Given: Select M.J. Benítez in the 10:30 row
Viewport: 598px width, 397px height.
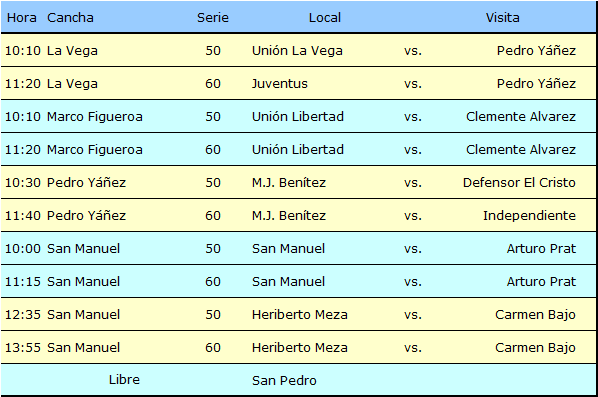Looking at the screenshot, I should point(289,183).
